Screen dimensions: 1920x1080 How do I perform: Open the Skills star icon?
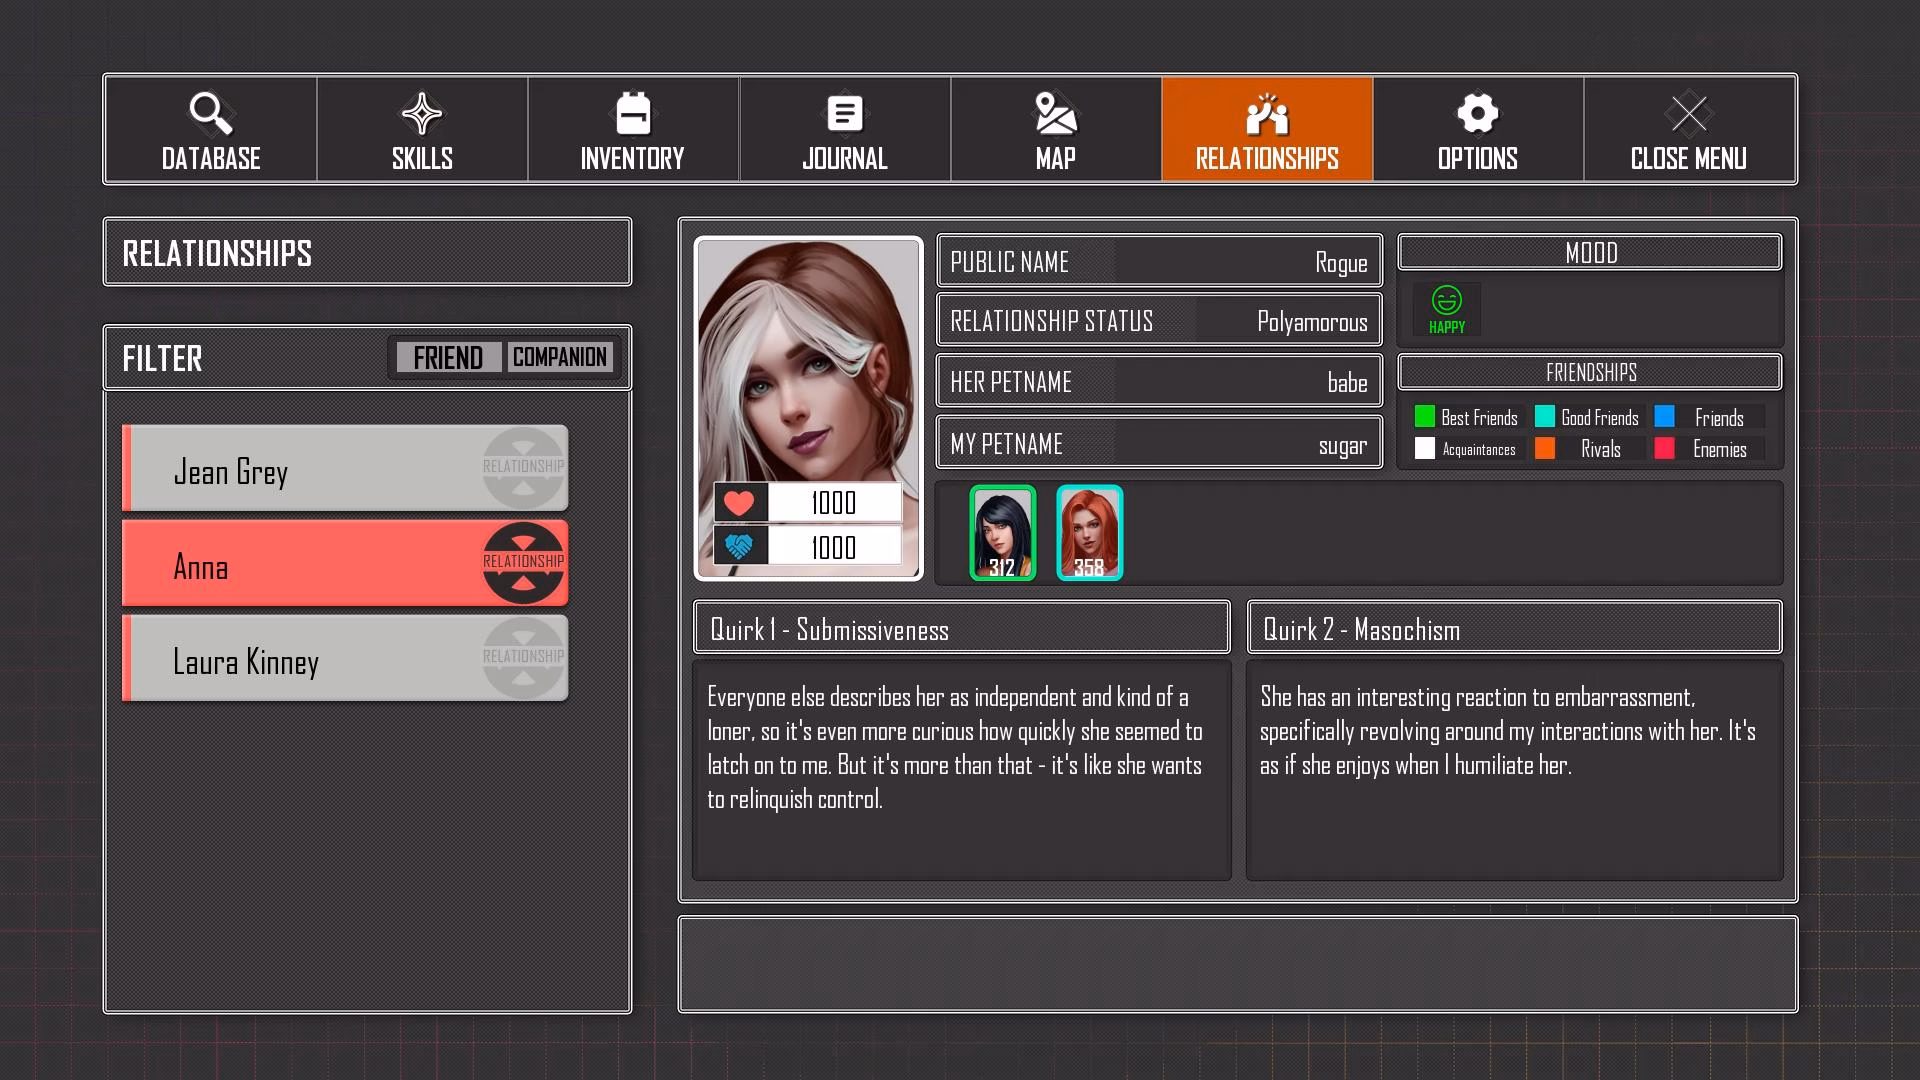(422, 114)
